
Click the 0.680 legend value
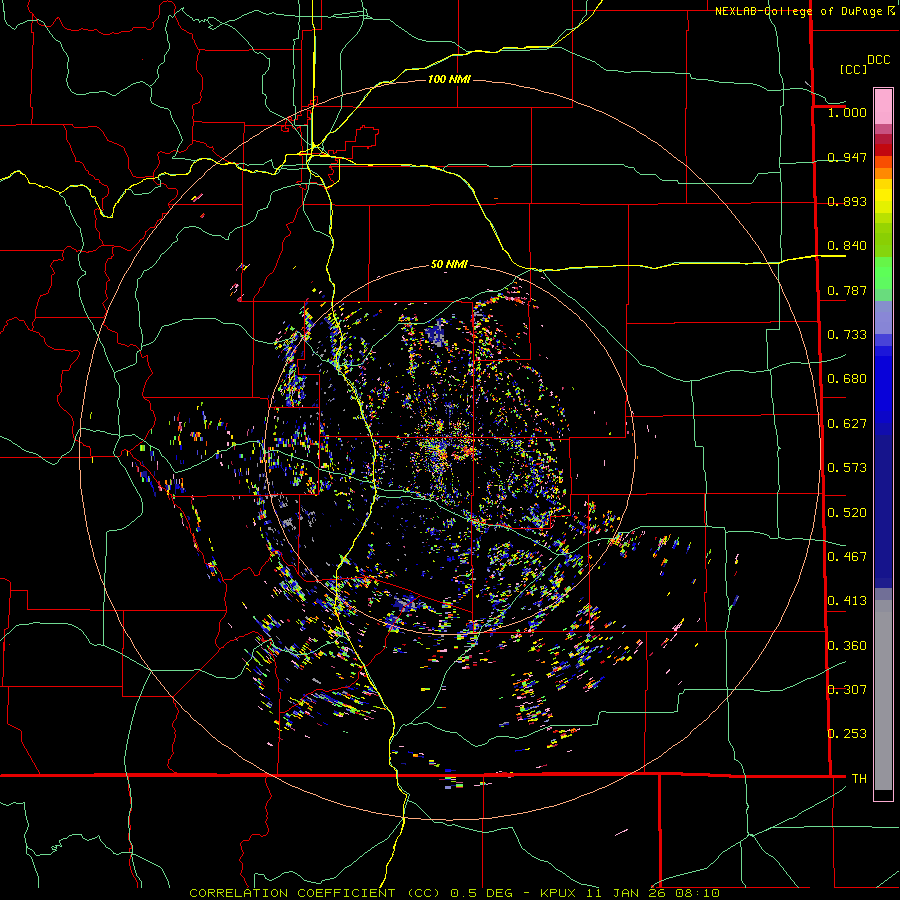847,379
